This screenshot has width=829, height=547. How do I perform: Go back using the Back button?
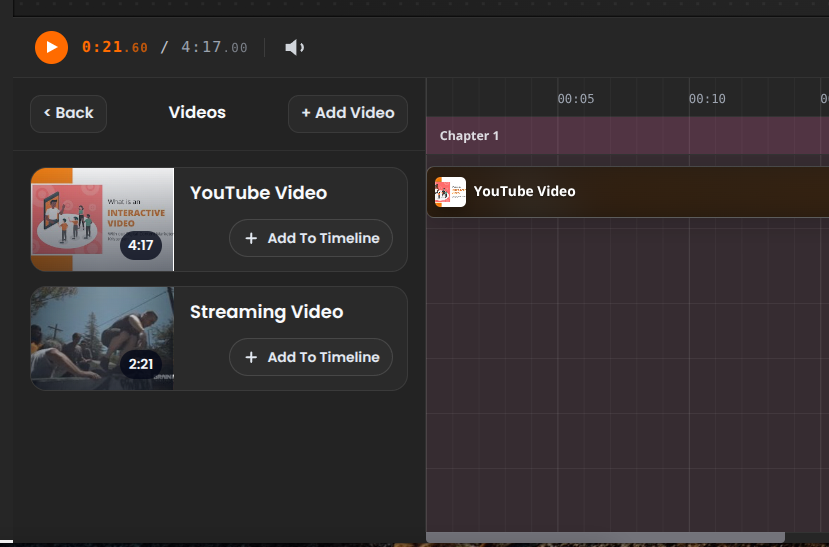[x=68, y=114]
